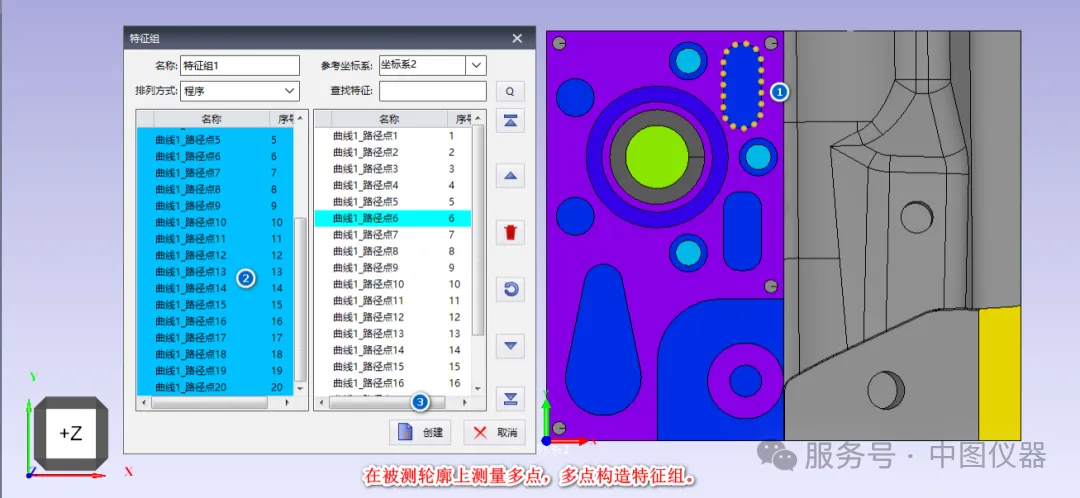Open the 参考坐标系 dropdown
The image size is (1080, 498).
[x=476, y=66]
